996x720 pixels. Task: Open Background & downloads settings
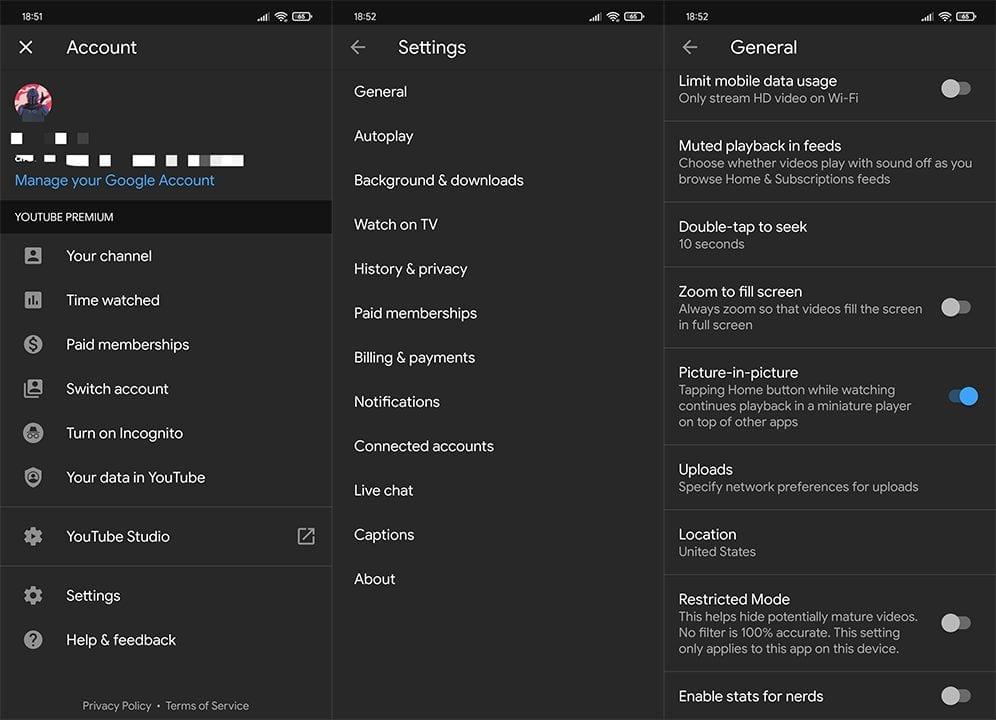pyautogui.click(x=498, y=180)
